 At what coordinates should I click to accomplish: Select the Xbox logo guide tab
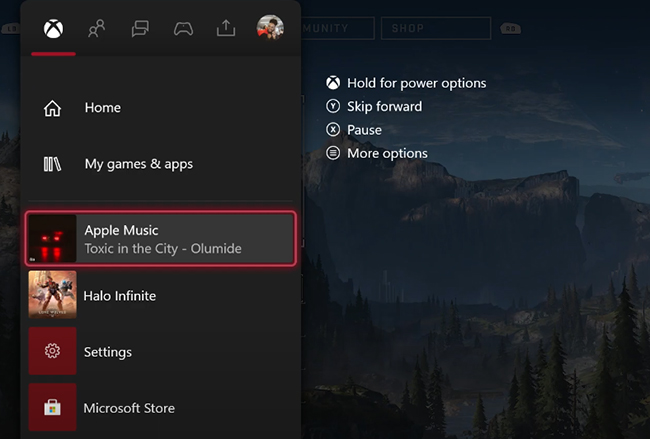coord(53,28)
